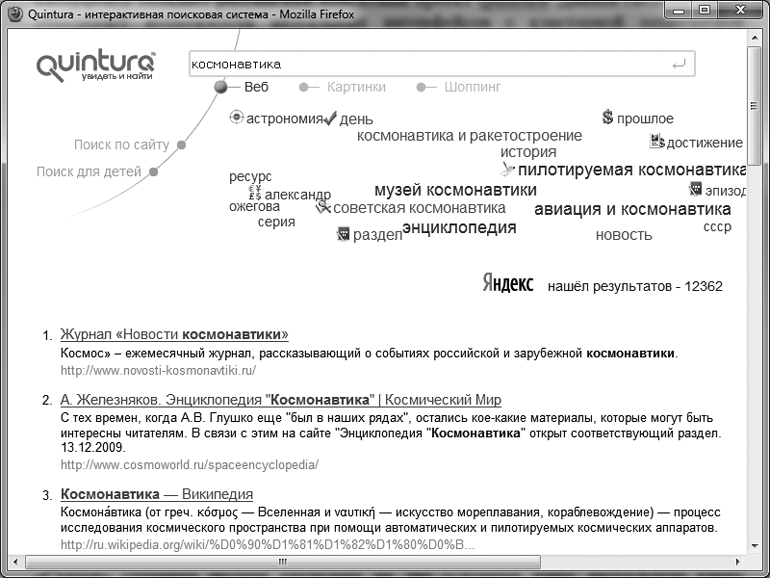This screenshot has width=770, height=578.
Task: Open the Журнал «Новости космонавтики» result
Action: coord(174,334)
